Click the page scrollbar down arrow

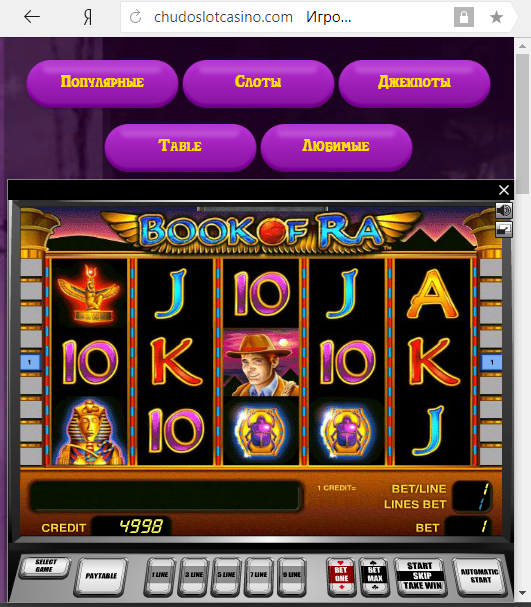(522, 593)
